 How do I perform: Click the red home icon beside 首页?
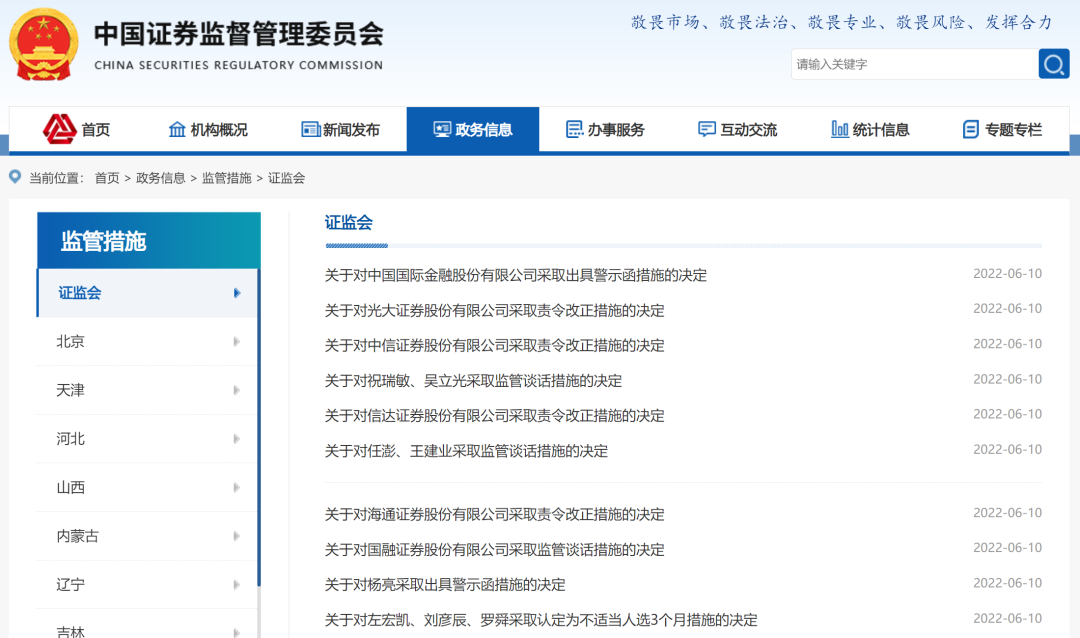(60, 129)
